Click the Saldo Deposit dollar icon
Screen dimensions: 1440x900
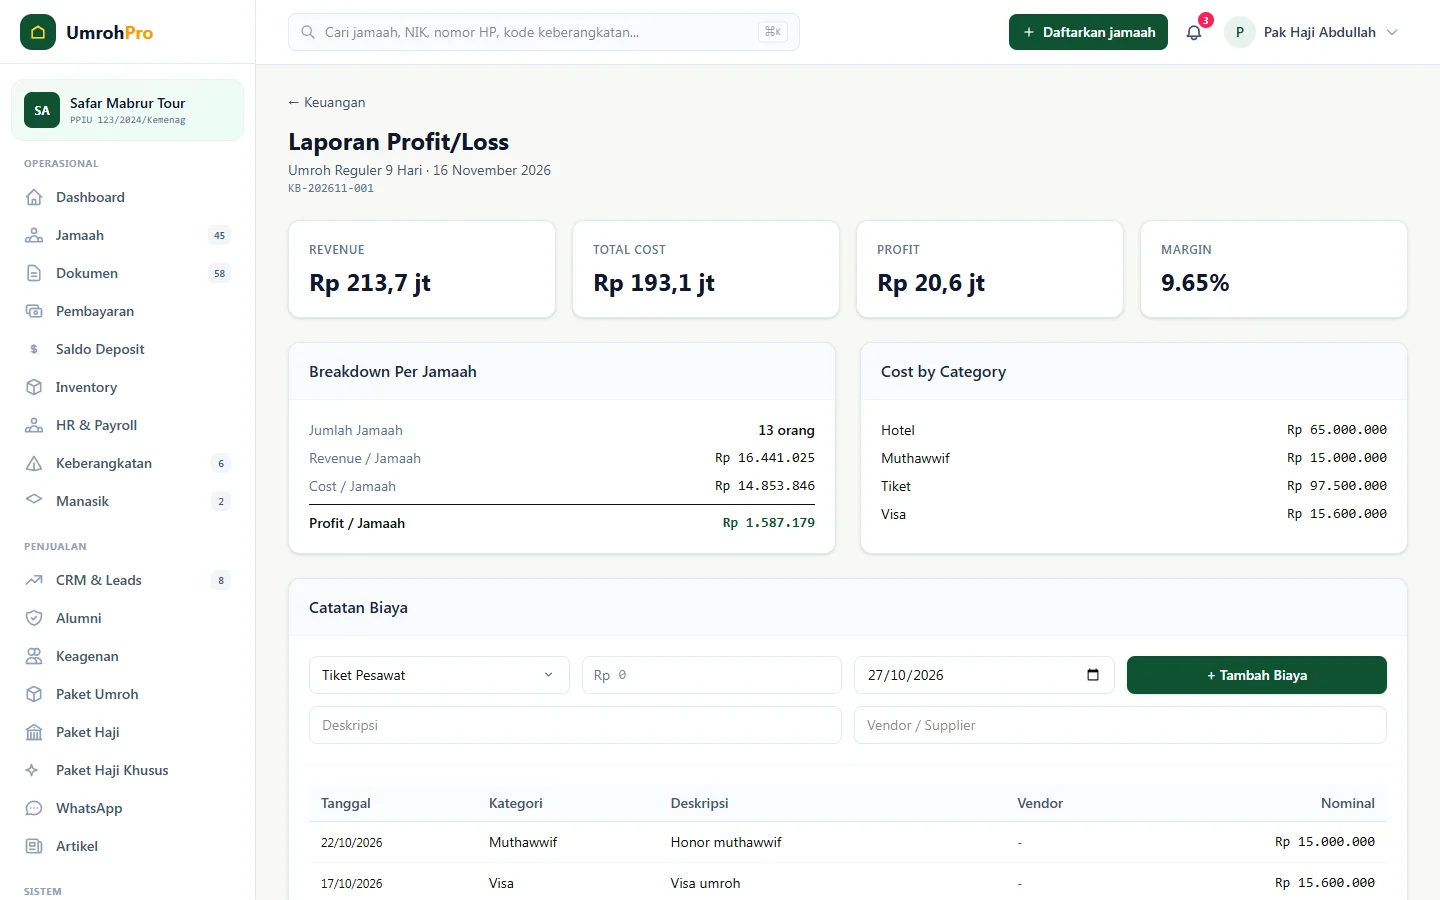pos(34,349)
